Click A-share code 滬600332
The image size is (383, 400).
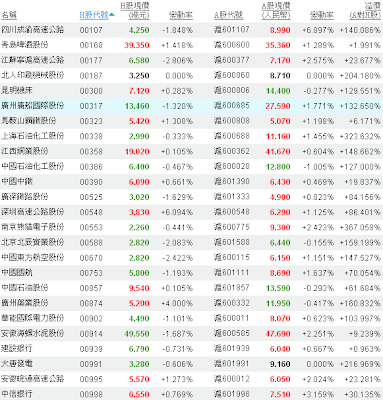point(232,303)
